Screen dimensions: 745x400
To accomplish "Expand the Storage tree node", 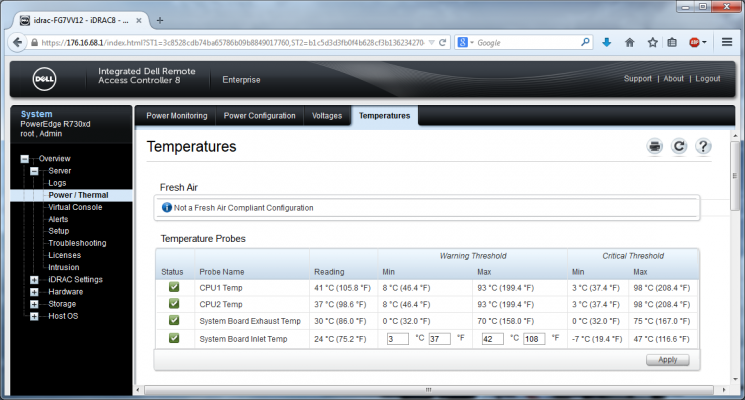I will coord(34,304).
